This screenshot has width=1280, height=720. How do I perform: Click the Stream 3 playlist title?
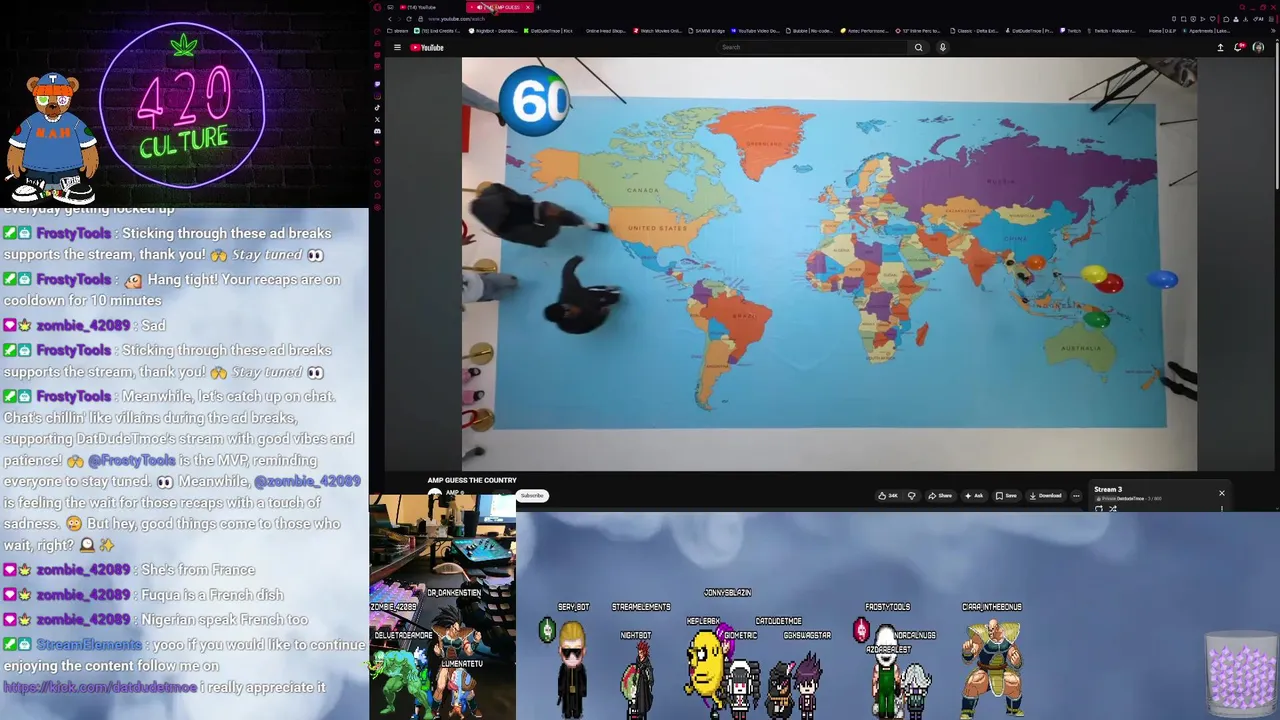click(1108, 490)
